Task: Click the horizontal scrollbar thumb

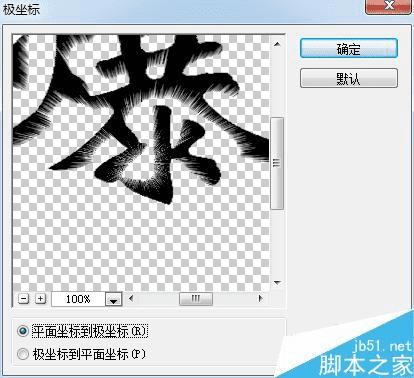Action: coord(196,299)
